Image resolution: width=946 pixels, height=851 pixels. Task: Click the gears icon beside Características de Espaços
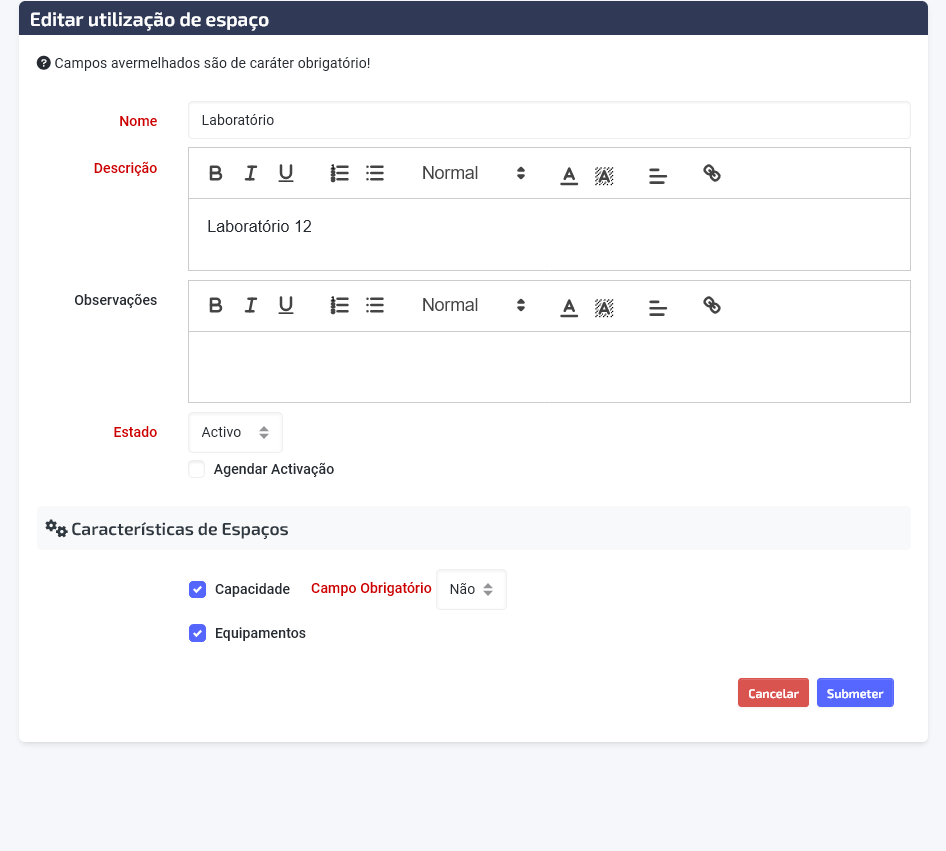(x=57, y=528)
